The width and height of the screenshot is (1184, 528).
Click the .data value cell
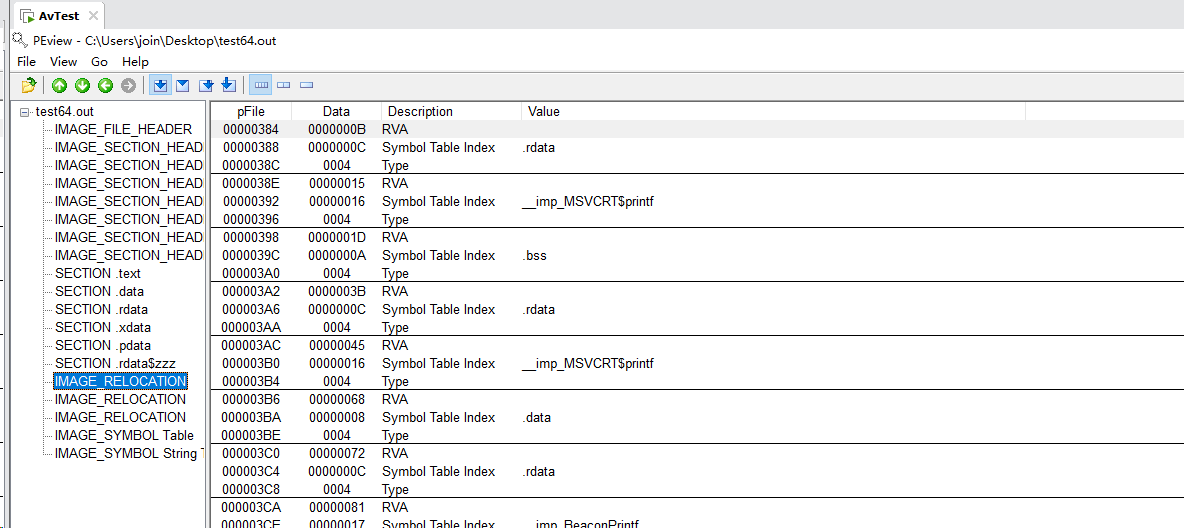(x=537, y=418)
